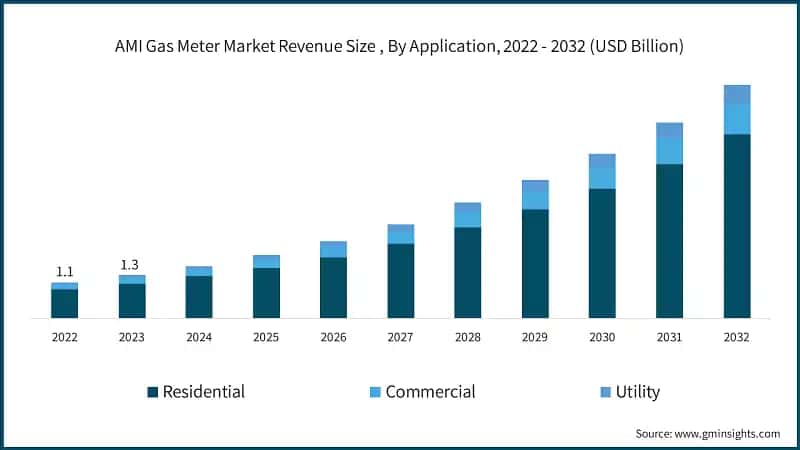Image resolution: width=800 pixels, height=450 pixels.
Task: Click the 2027 axis label
Action: click(x=400, y=337)
